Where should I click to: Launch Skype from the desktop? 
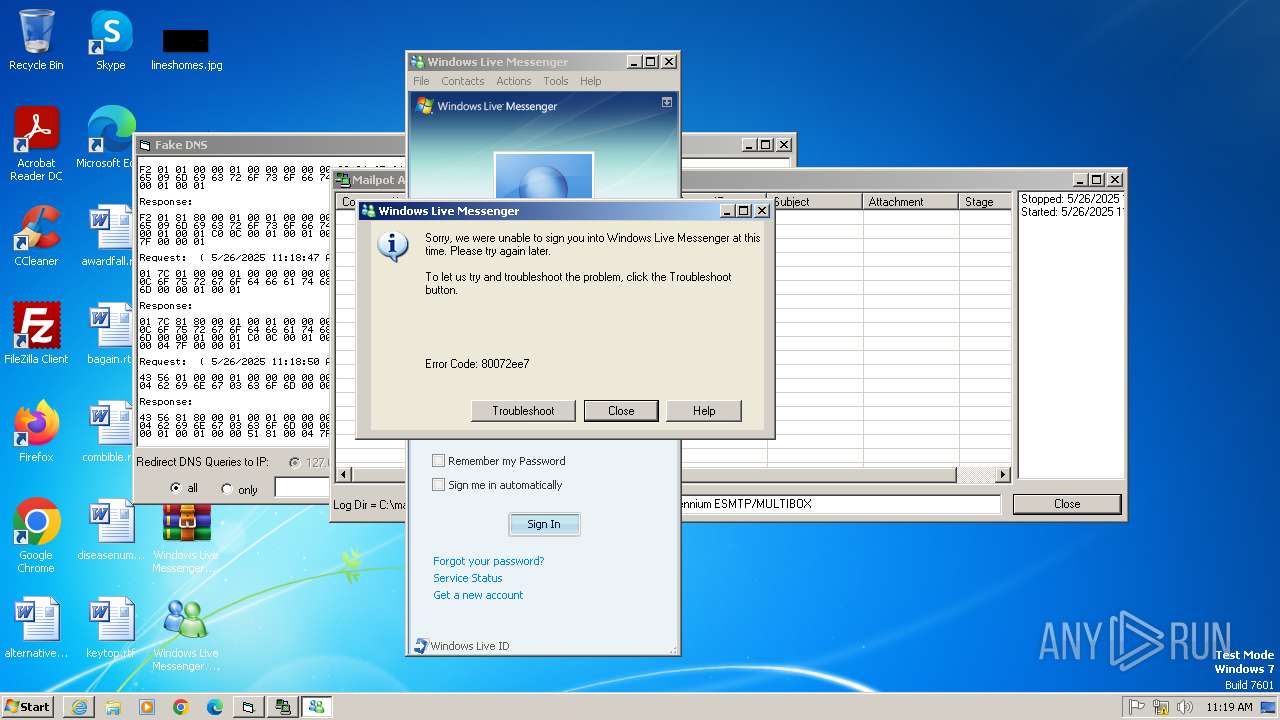click(110, 40)
